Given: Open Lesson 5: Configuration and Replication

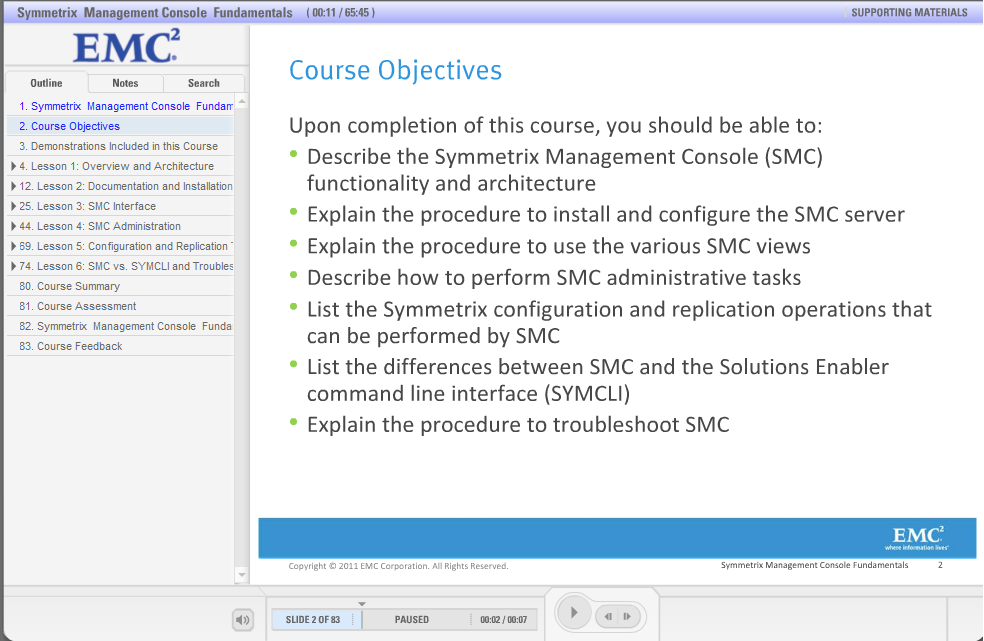Looking at the screenshot, I should point(126,247).
